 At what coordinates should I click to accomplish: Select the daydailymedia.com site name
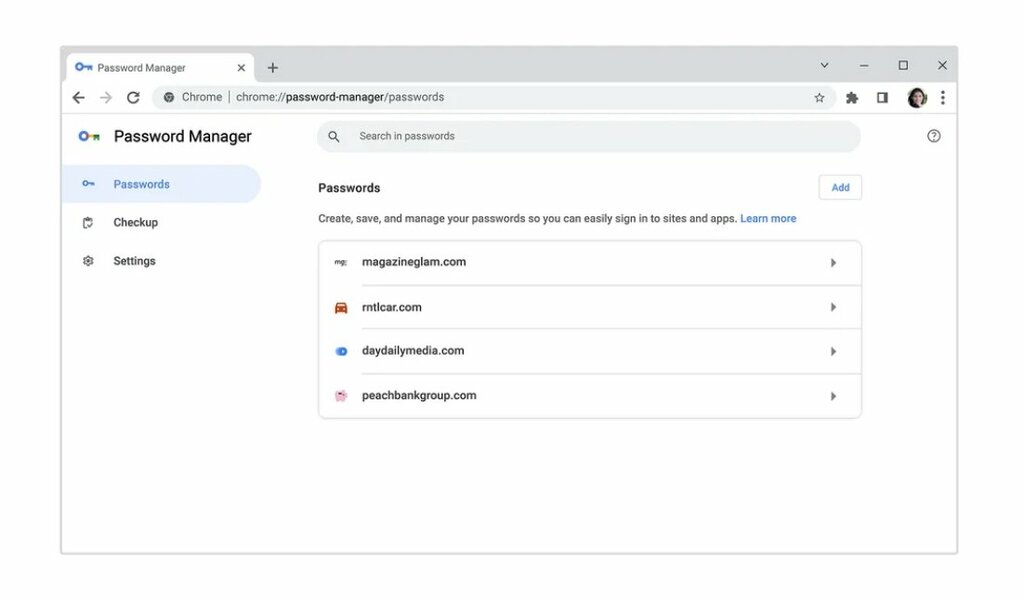click(413, 351)
